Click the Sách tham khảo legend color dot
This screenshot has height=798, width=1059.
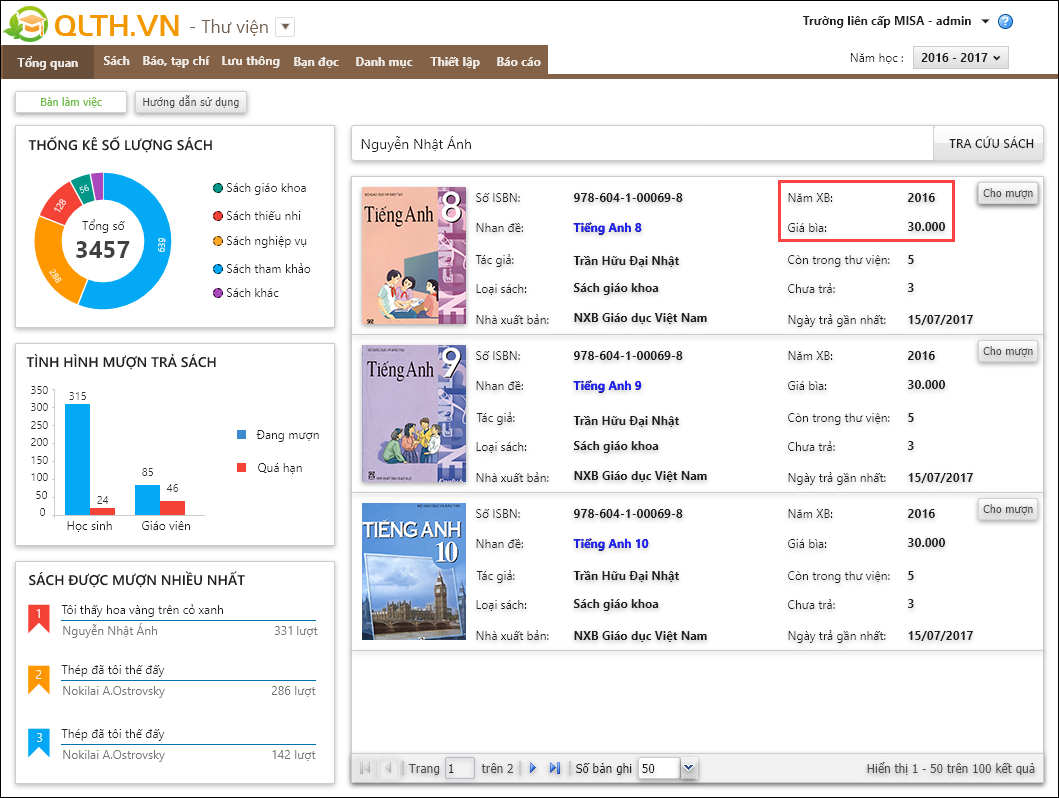click(218, 269)
